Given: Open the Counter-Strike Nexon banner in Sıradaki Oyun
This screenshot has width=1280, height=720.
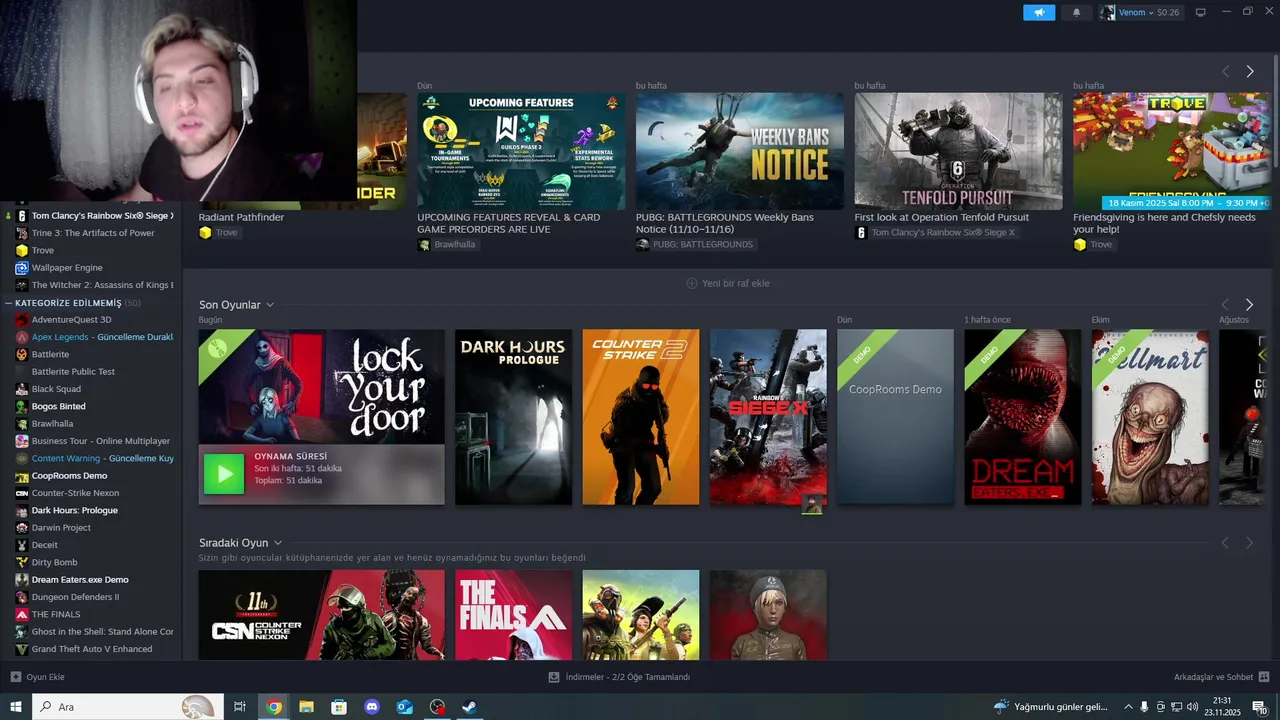Looking at the screenshot, I should click(x=321, y=615).
